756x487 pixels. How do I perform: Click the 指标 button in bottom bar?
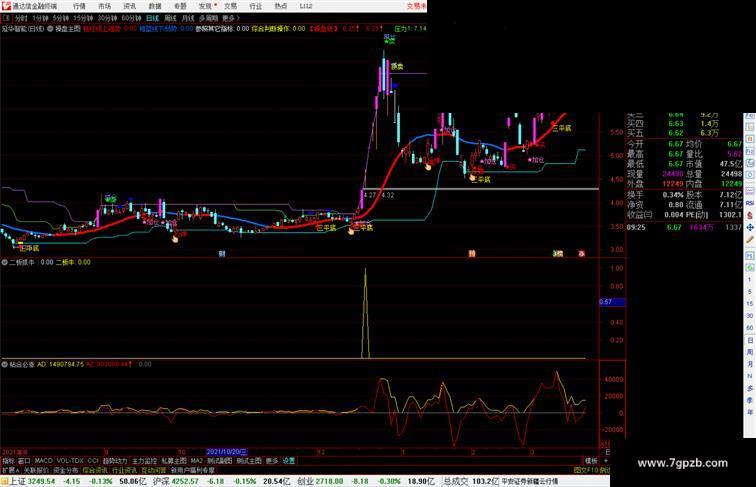tap(8, 461)
